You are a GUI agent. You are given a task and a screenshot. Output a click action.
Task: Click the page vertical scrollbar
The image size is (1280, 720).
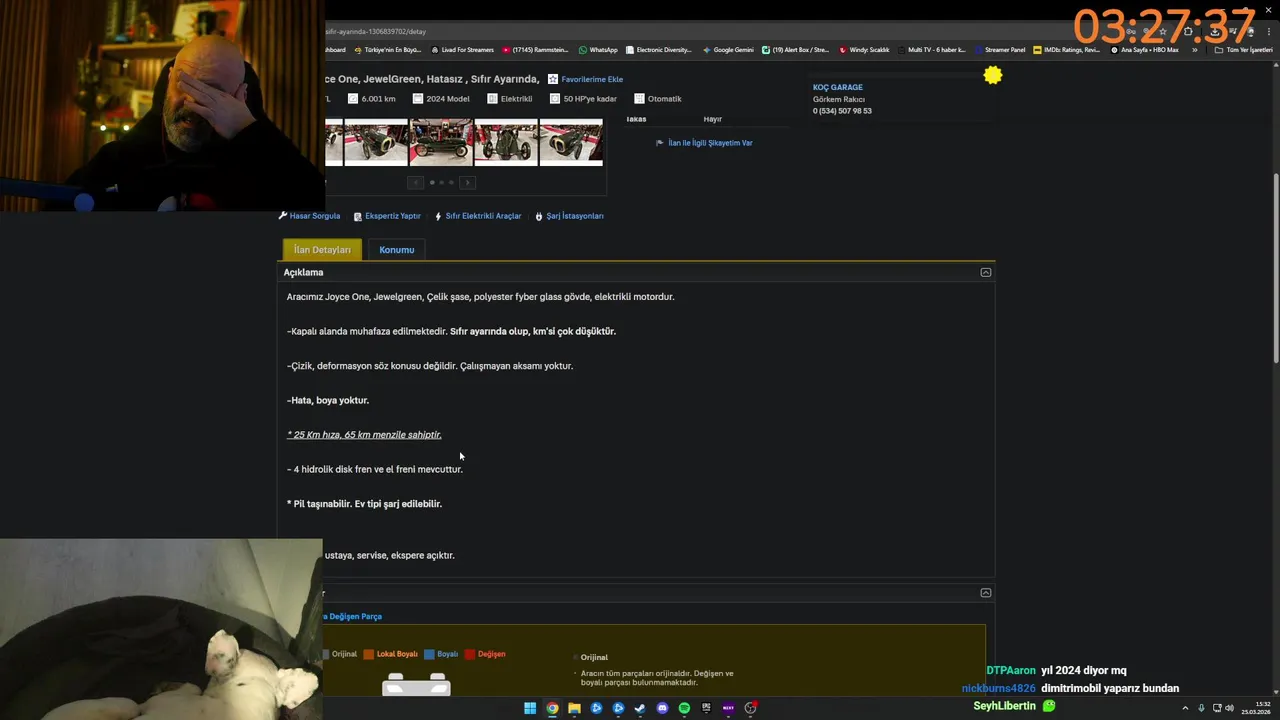(1275, 270)
